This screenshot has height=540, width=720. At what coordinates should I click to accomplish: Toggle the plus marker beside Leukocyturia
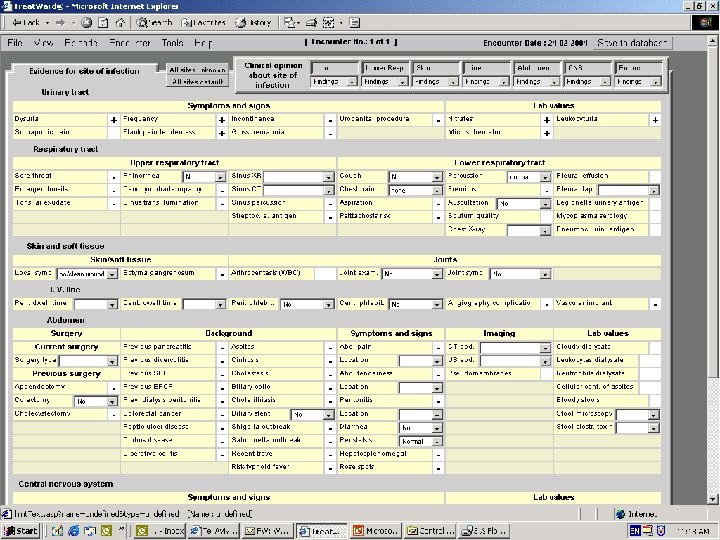click(x=655, y=120)
